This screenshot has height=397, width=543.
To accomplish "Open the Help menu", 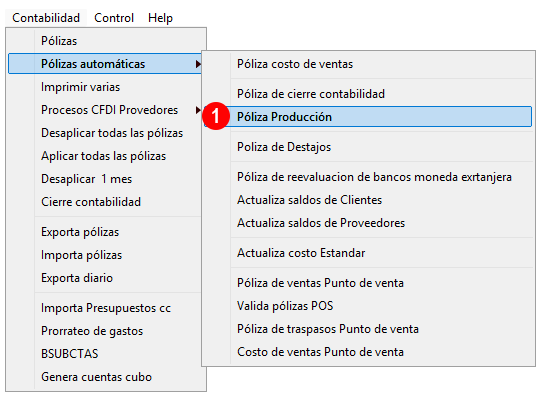I will tap(160, 18).
